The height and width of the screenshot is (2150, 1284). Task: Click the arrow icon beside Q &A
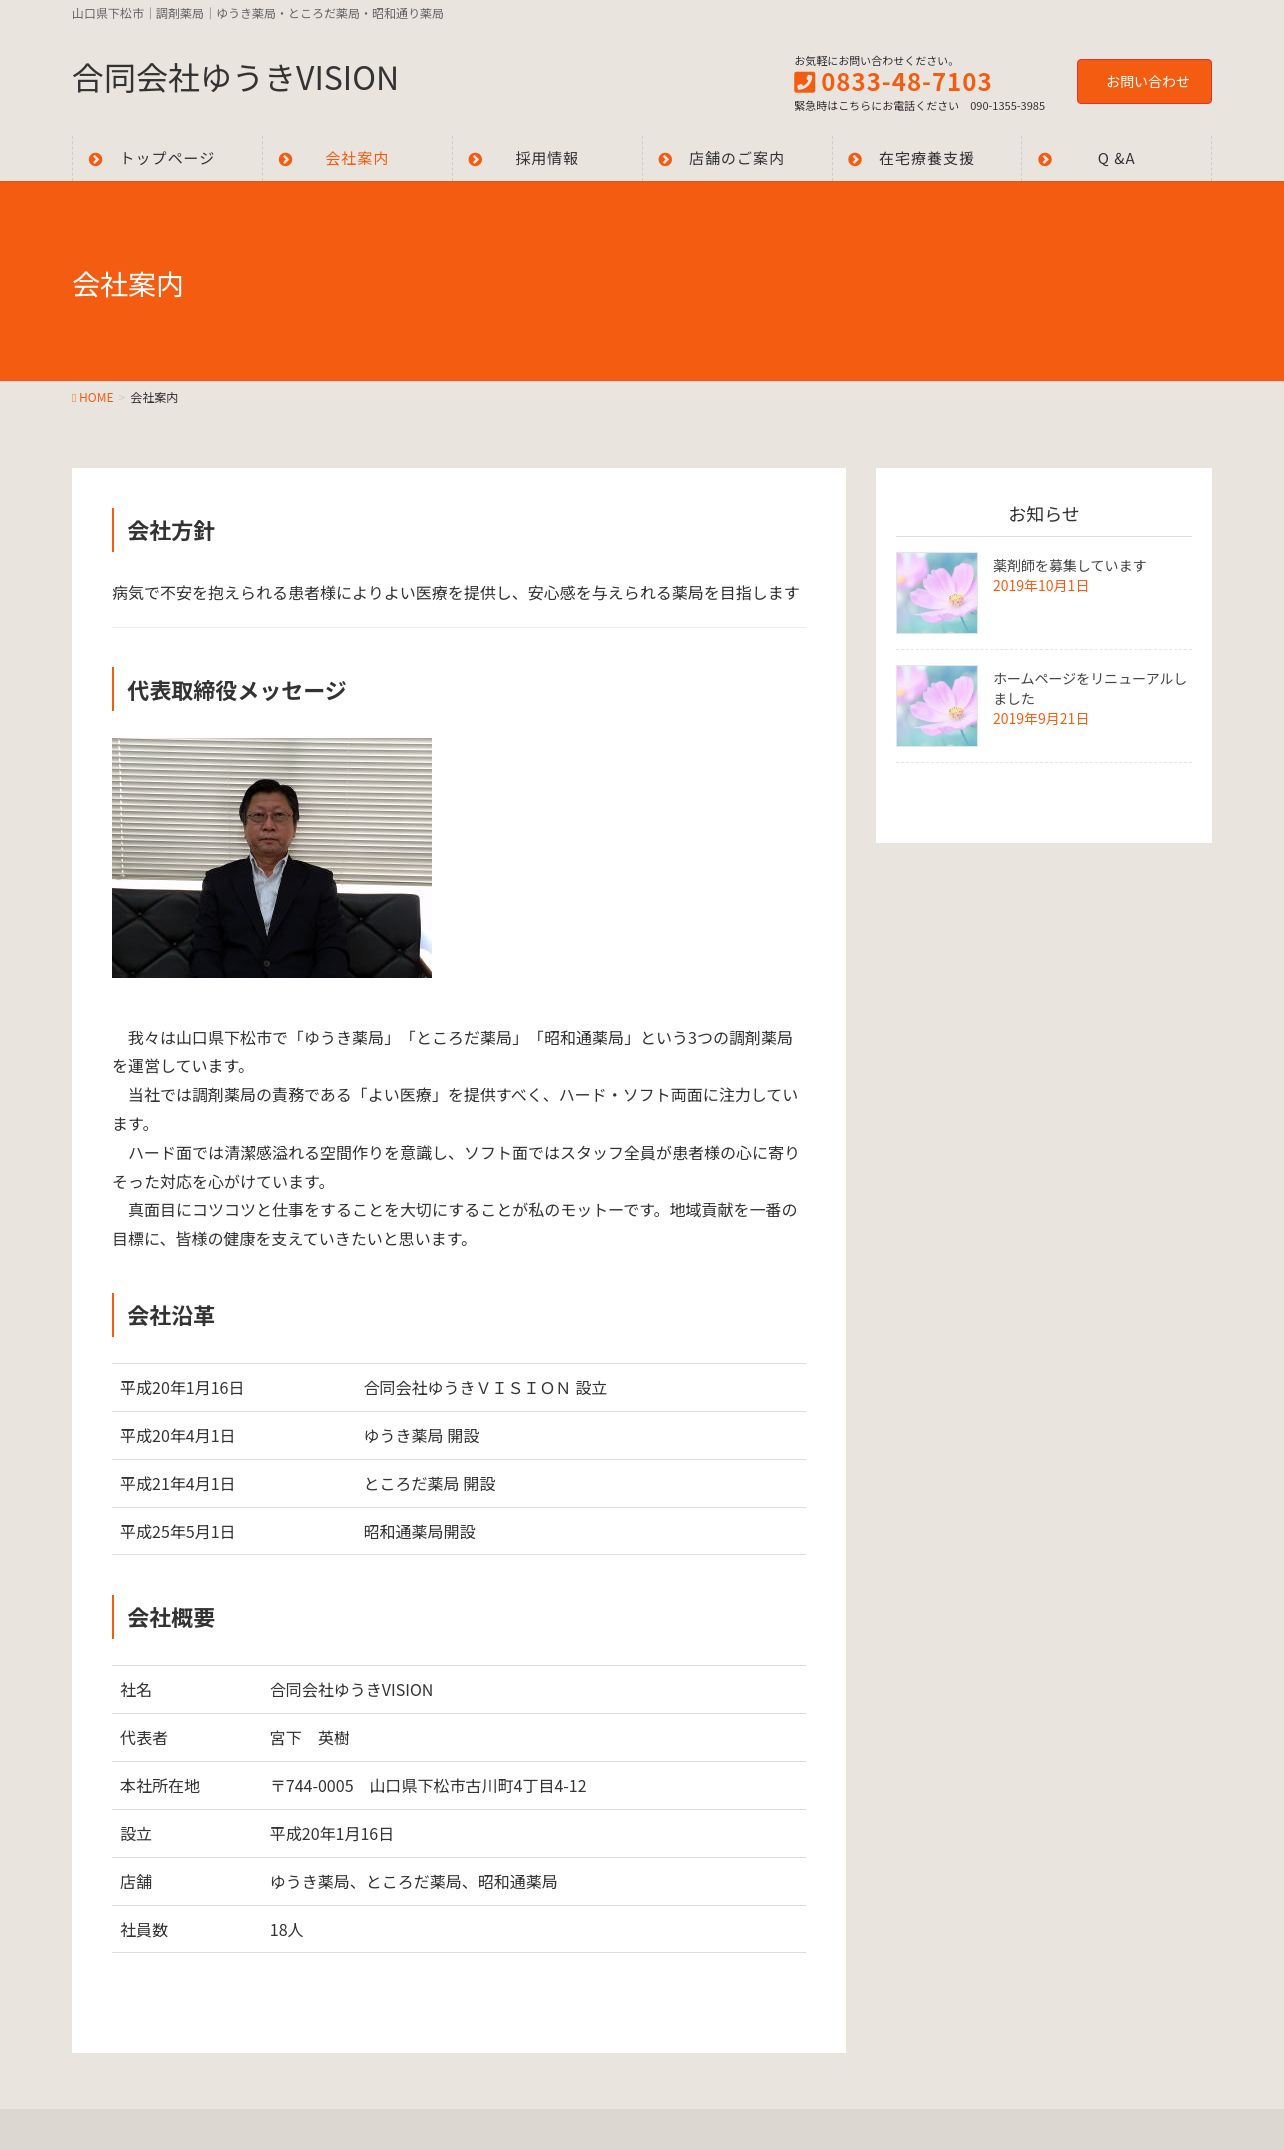pos(1045,159)
